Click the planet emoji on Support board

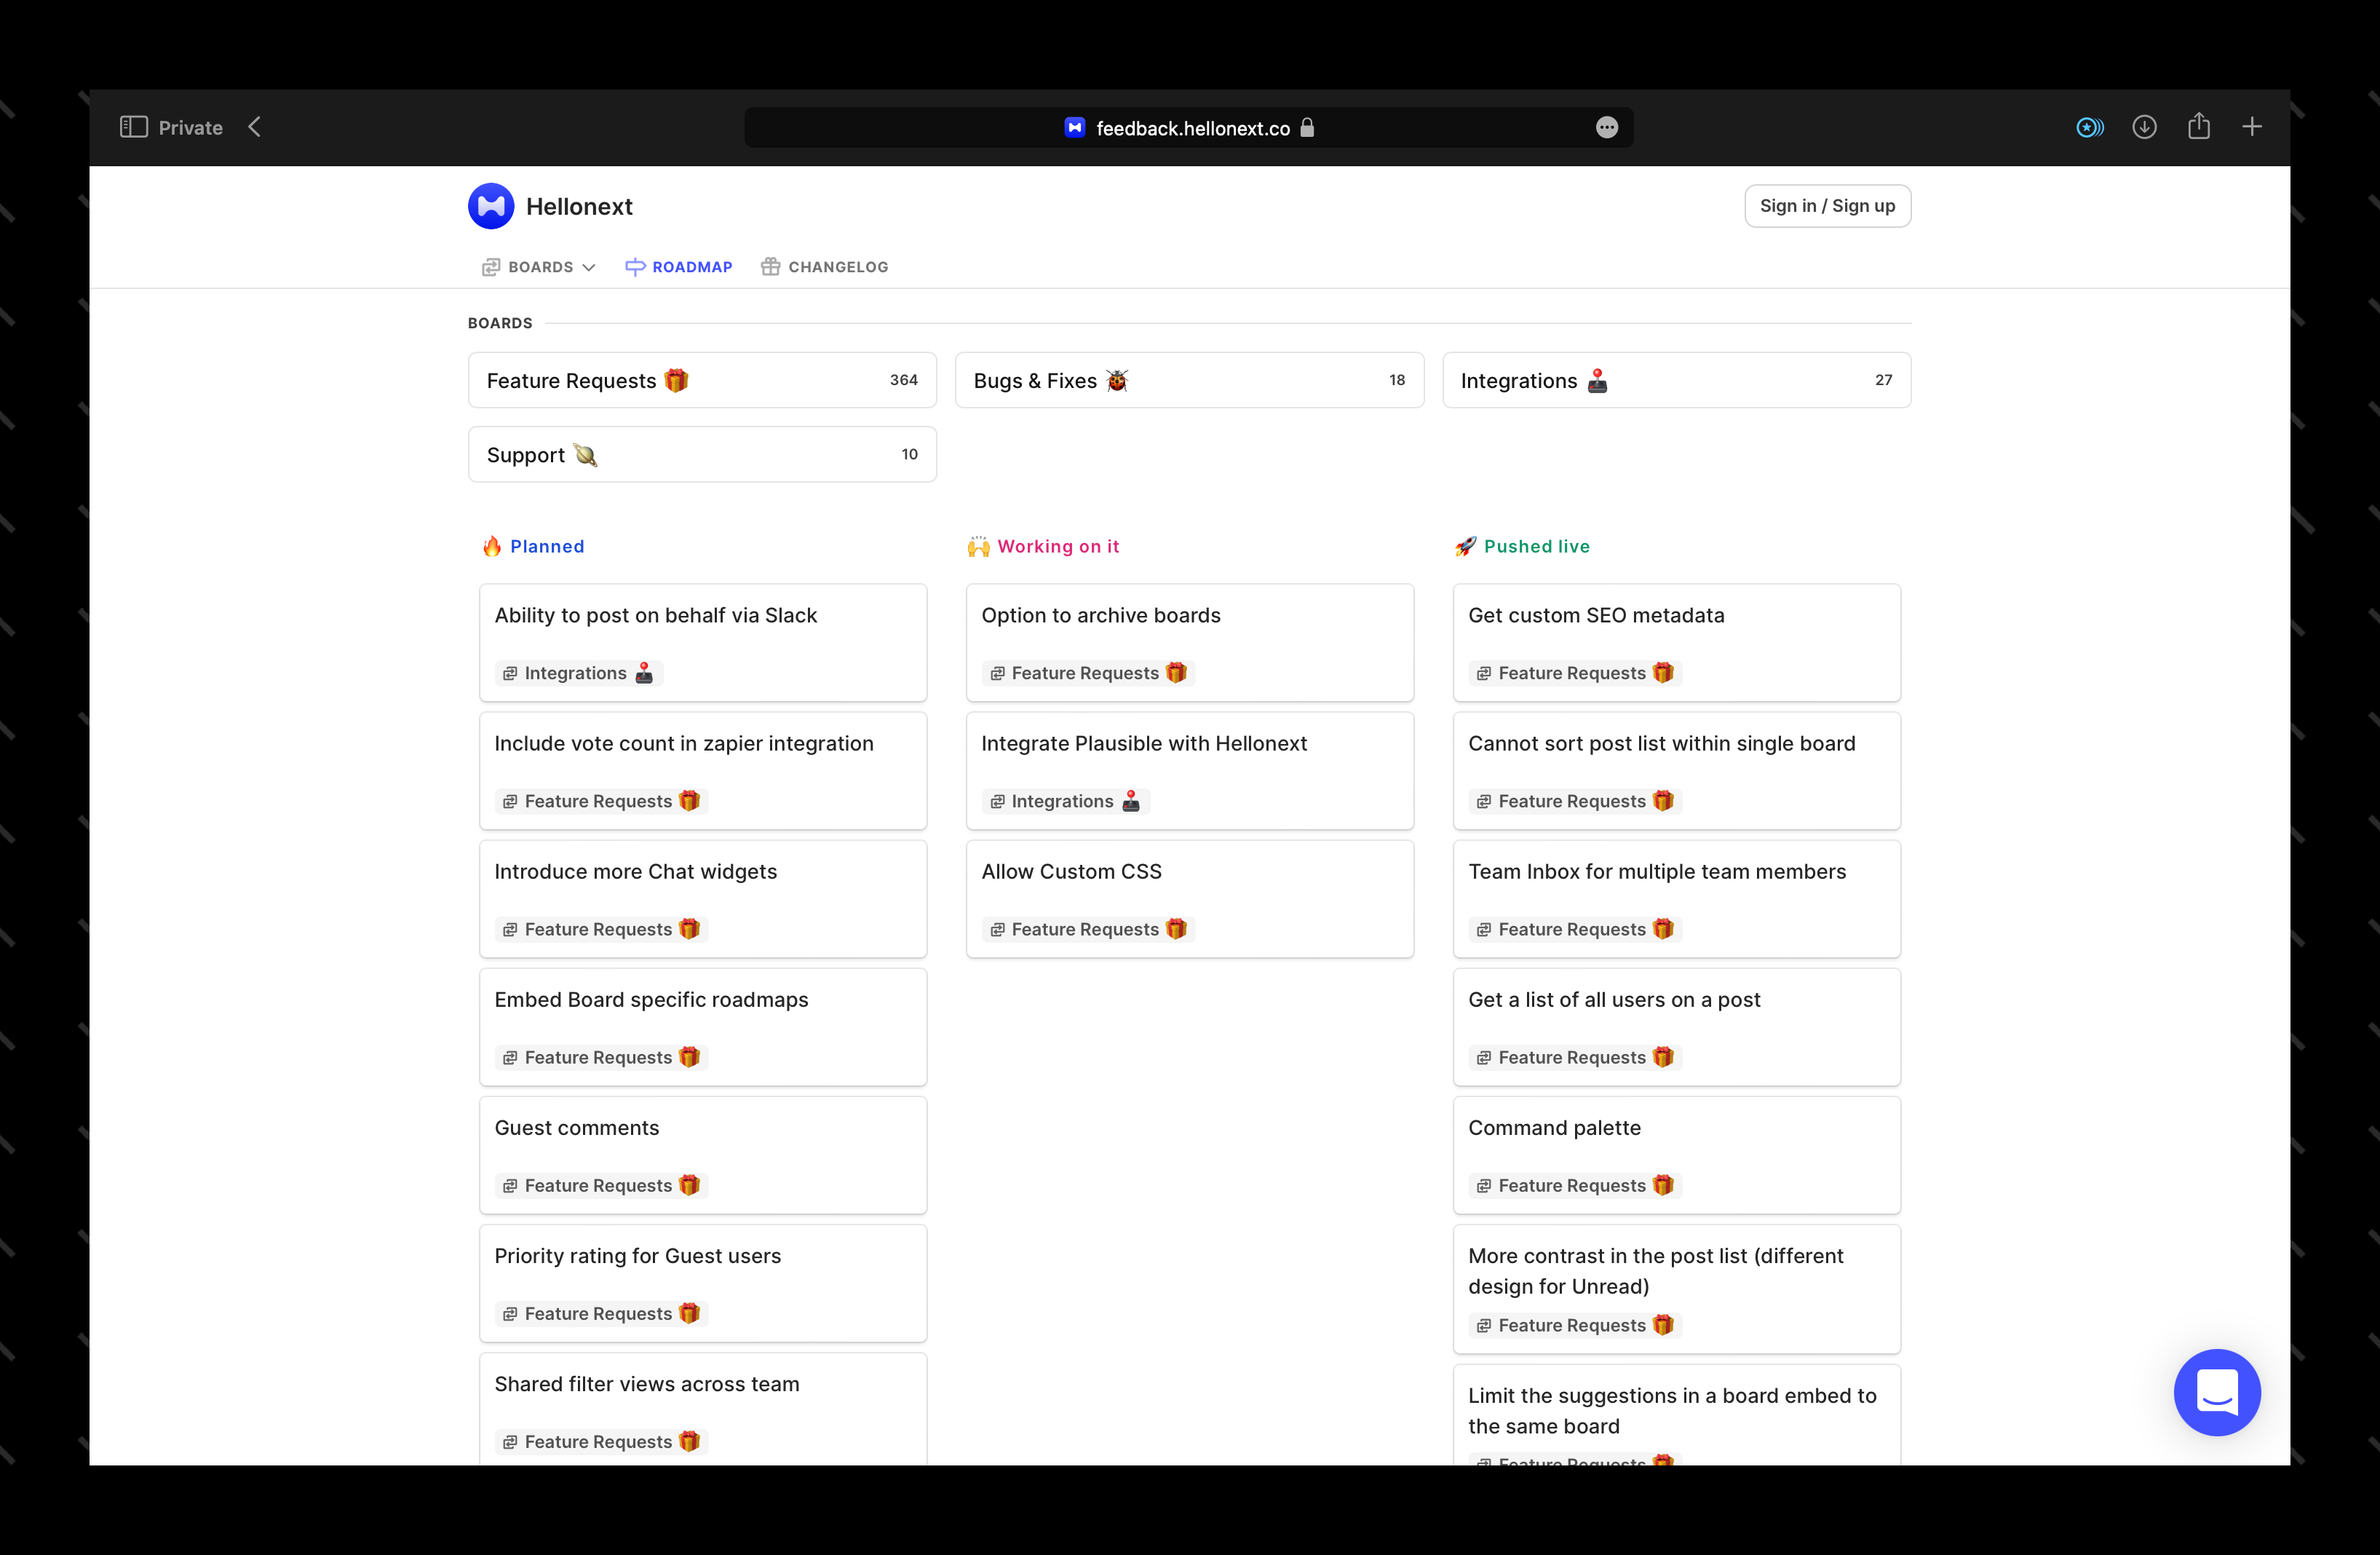click(585, 455)
